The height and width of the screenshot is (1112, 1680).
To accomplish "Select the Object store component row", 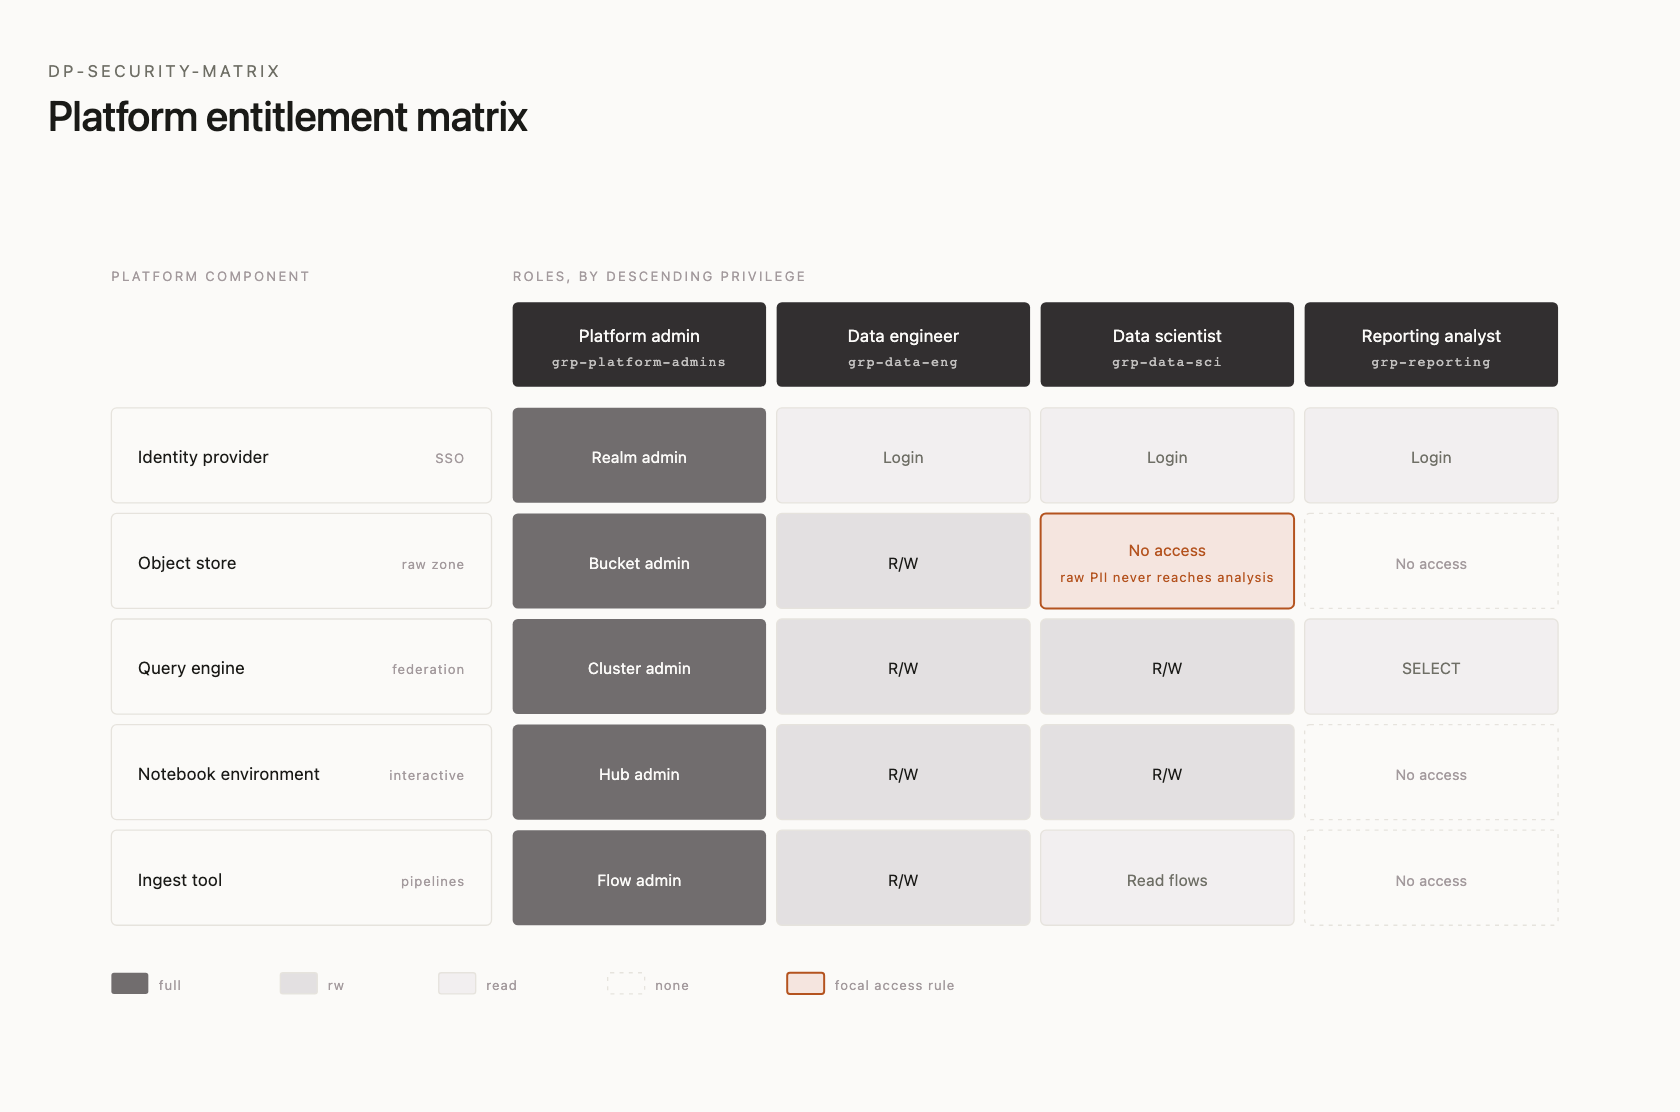I will pyautogui.click(x=301, y=561).
